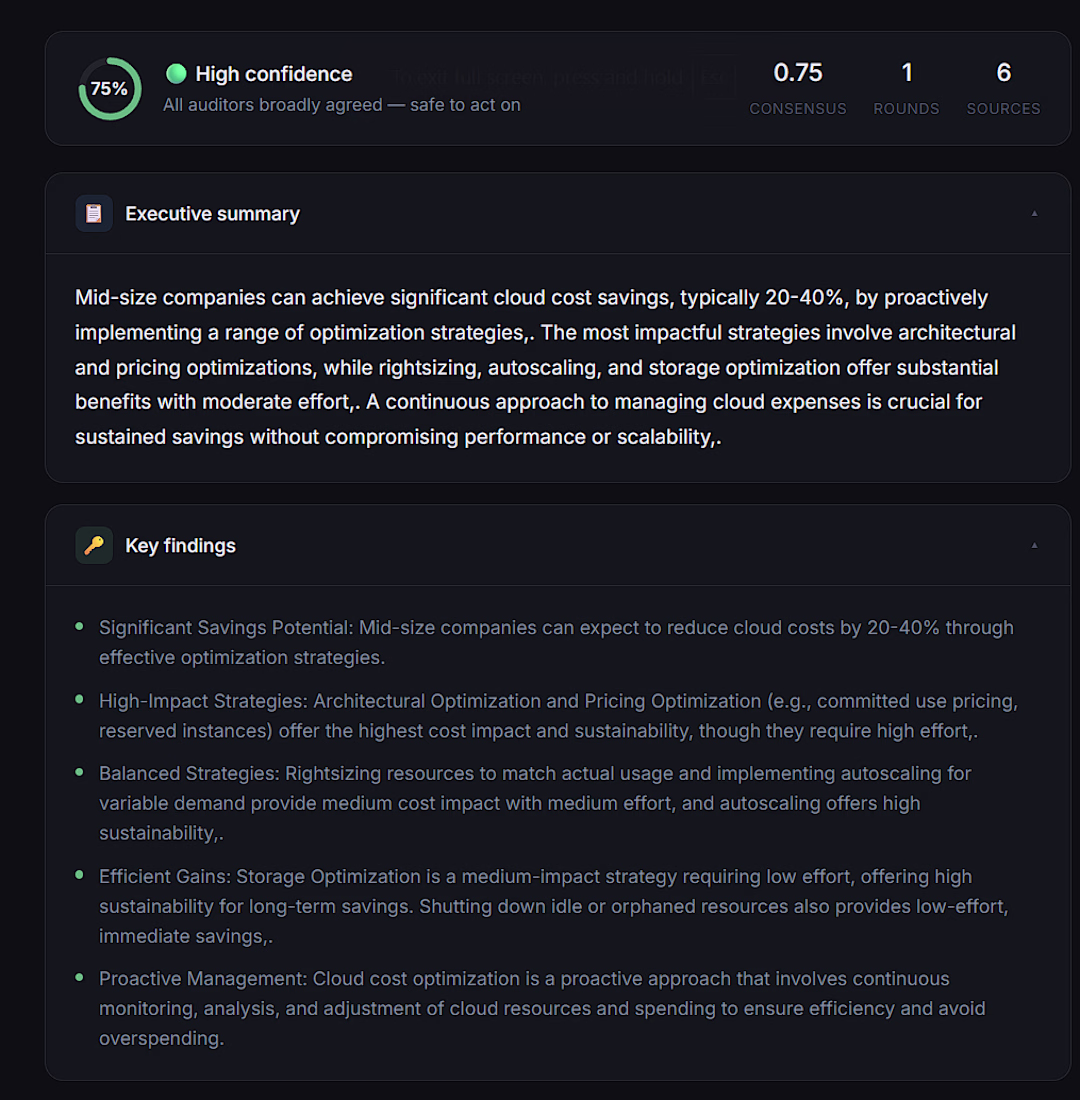Click the Key findings header title

click(180, 545)
